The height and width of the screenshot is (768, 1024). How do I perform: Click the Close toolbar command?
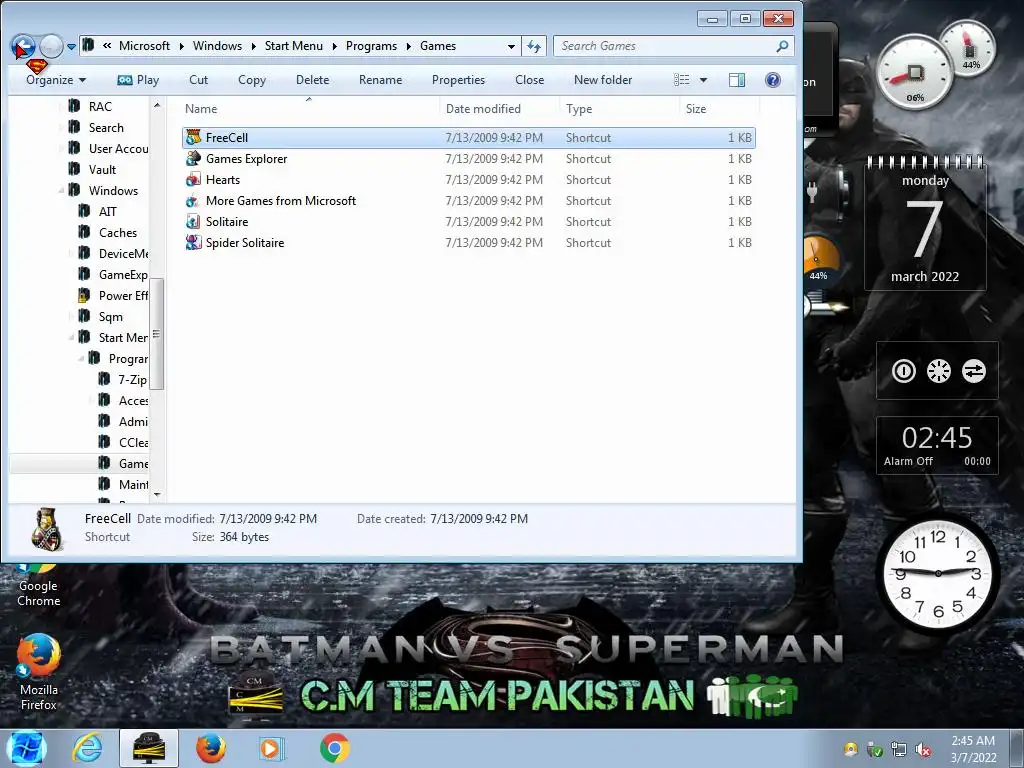(x=529, y=80)
